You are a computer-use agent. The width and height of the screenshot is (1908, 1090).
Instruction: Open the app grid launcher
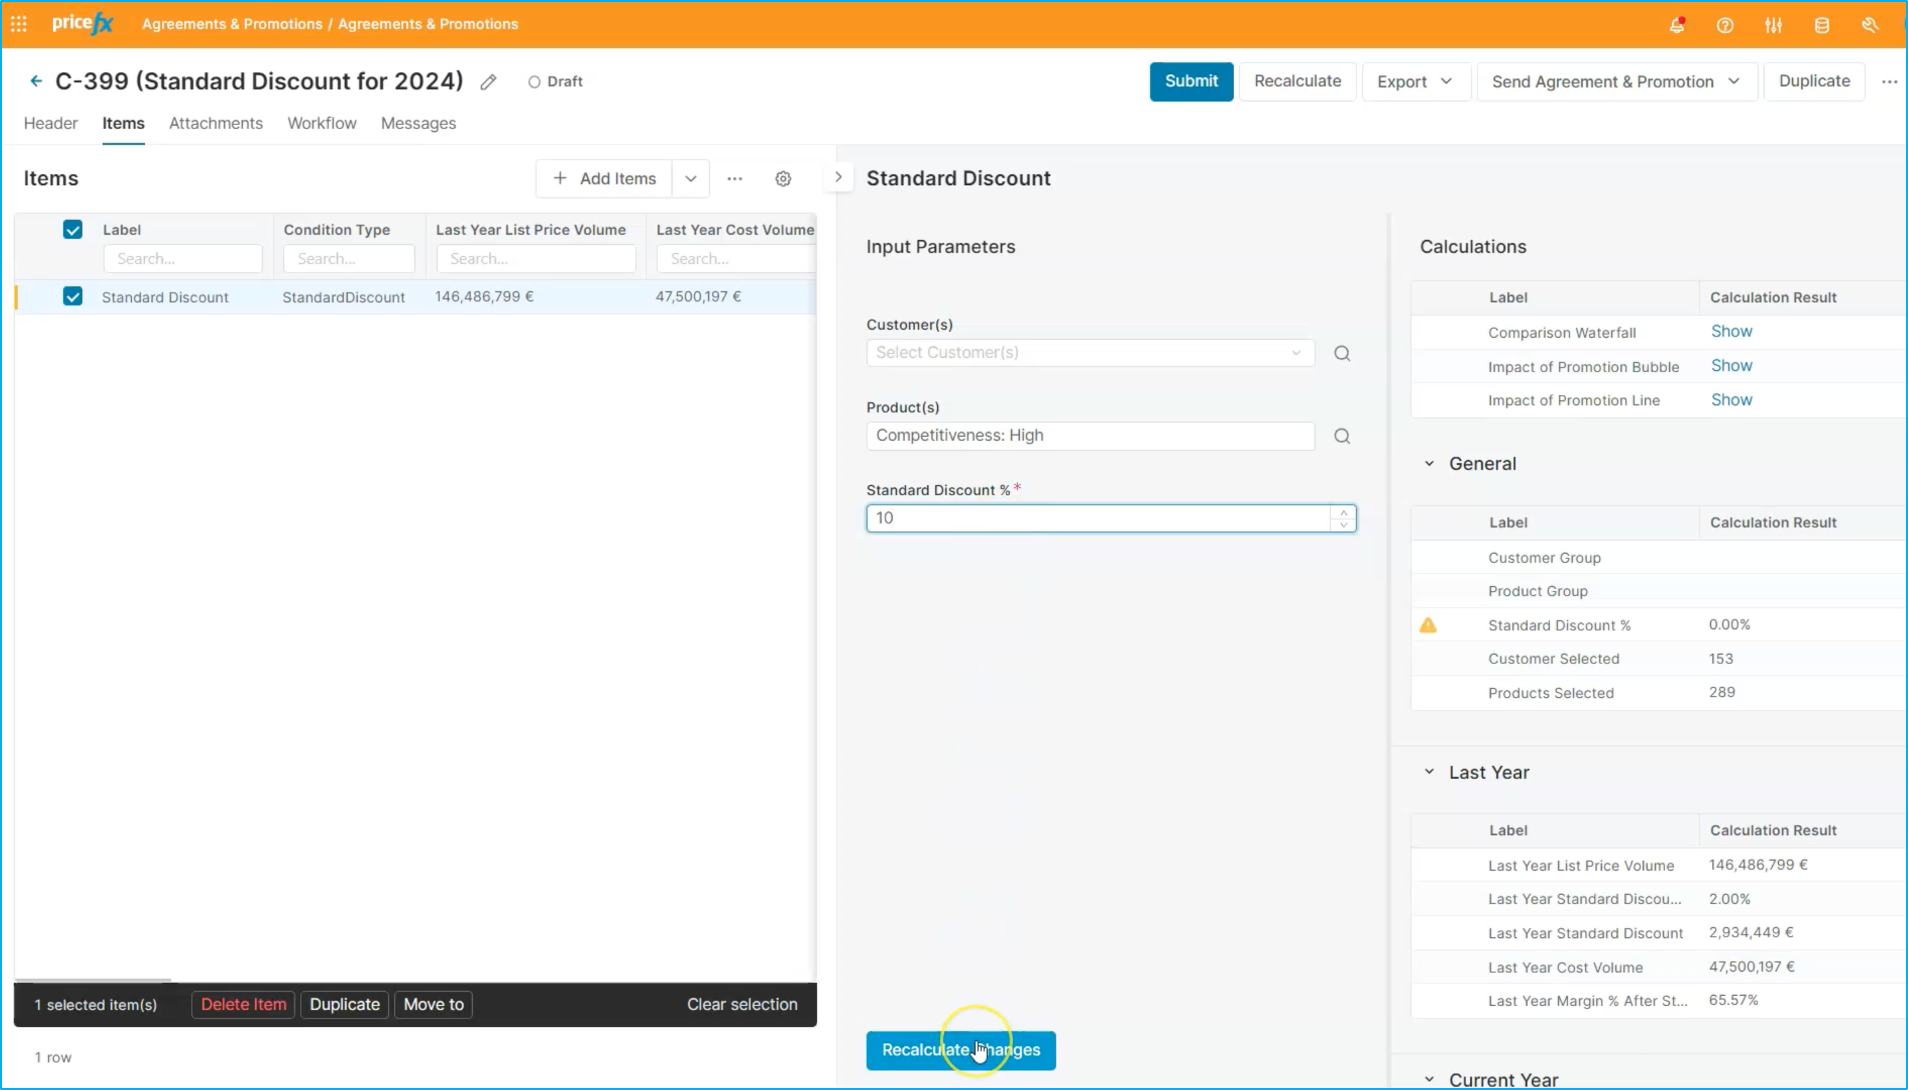click(x=19, y=24)
